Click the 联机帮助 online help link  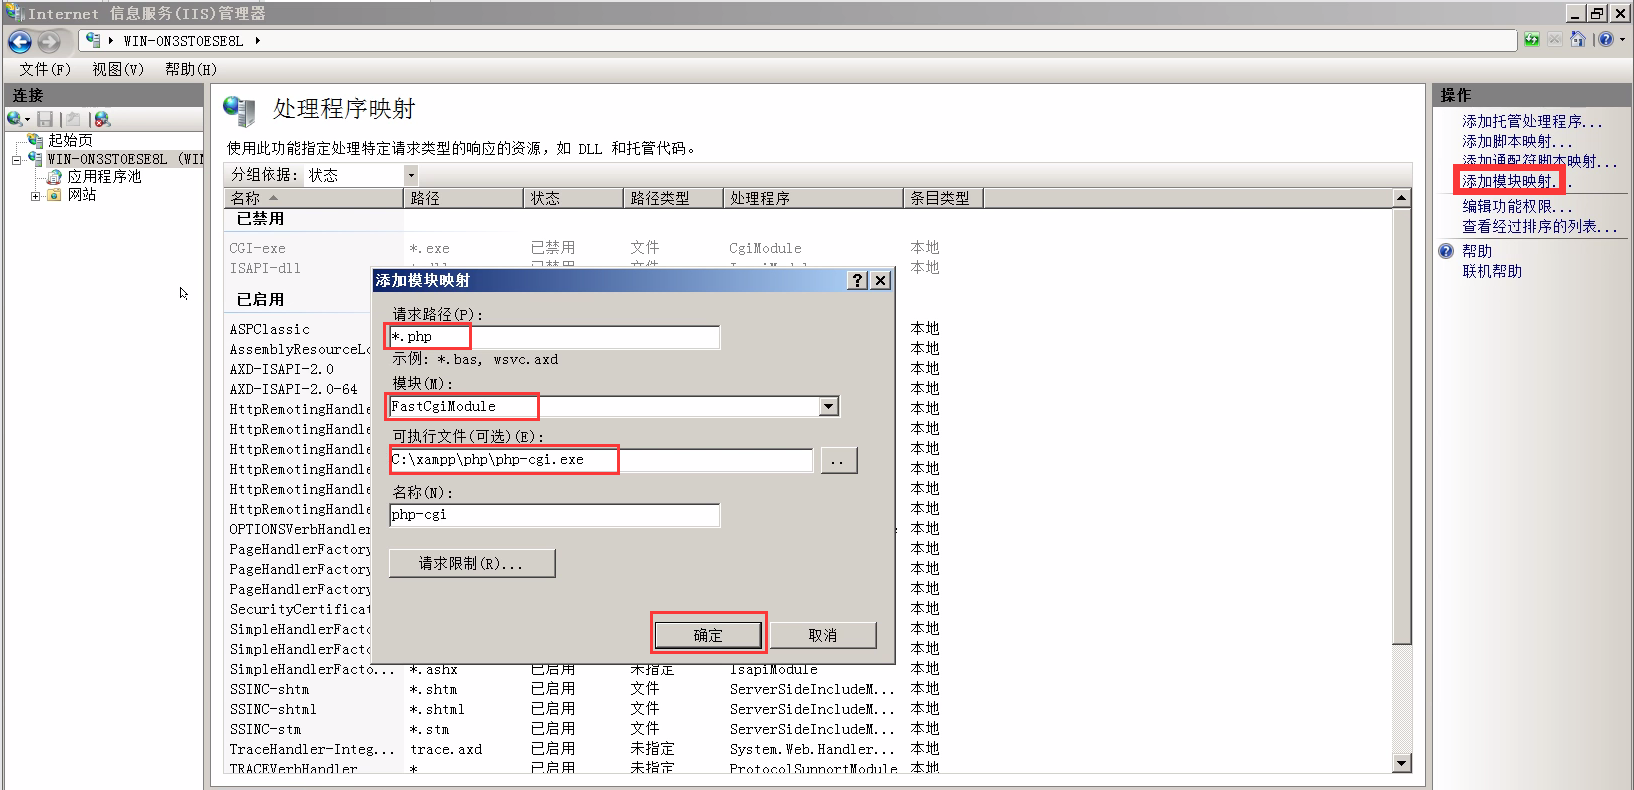point(1492,271)
